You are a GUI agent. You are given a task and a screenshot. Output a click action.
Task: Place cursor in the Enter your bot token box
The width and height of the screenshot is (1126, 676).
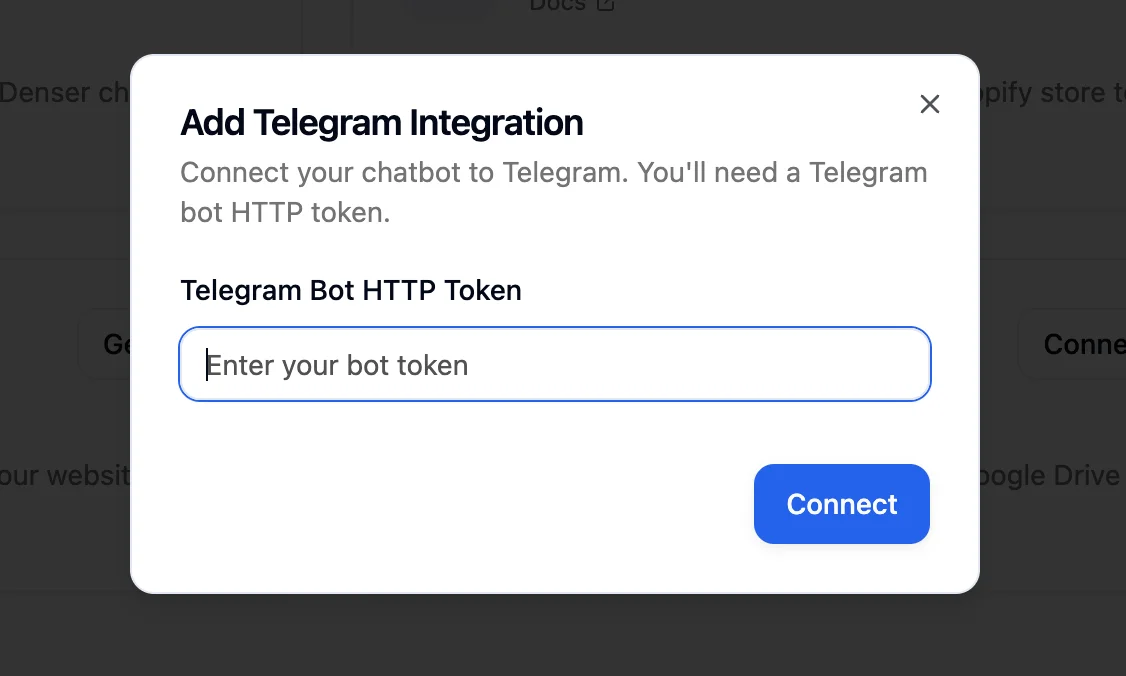554,364
